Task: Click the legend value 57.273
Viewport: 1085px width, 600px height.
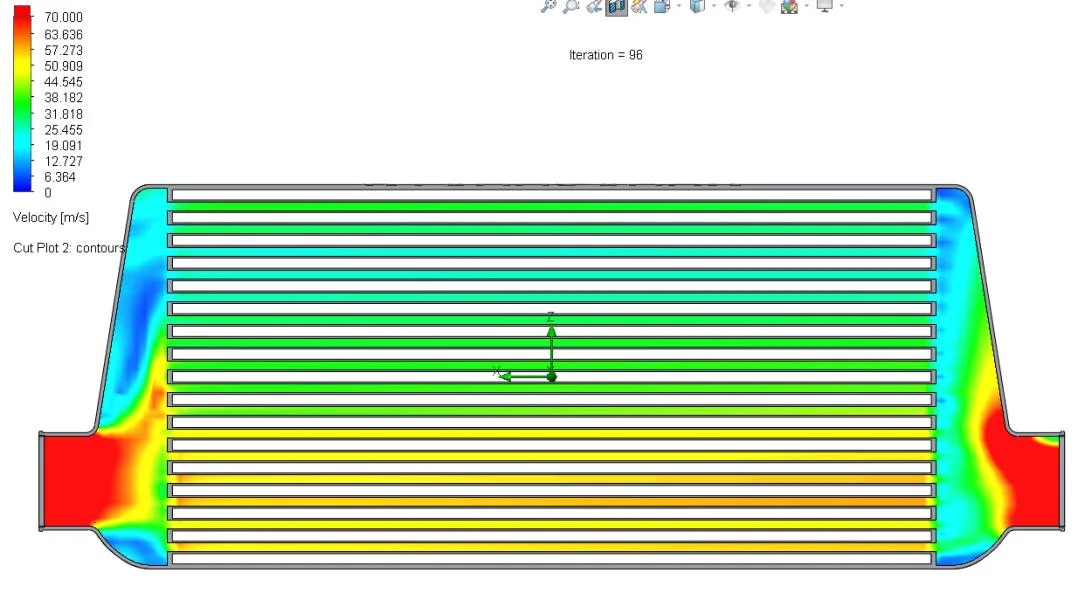Action: (x=63, y=51)
